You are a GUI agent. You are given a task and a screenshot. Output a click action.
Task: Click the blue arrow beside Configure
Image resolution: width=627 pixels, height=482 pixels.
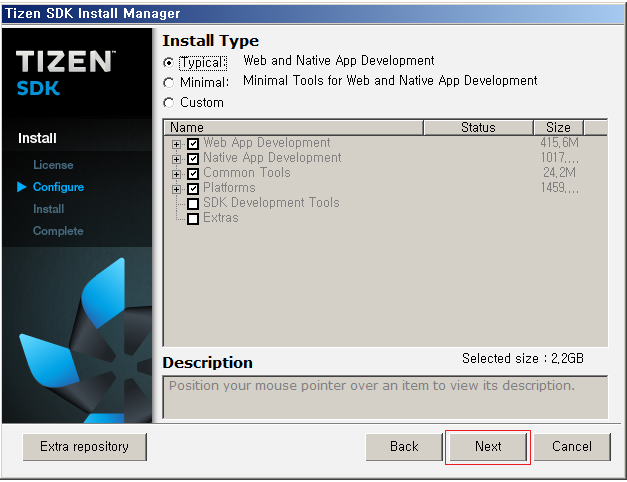22,187
